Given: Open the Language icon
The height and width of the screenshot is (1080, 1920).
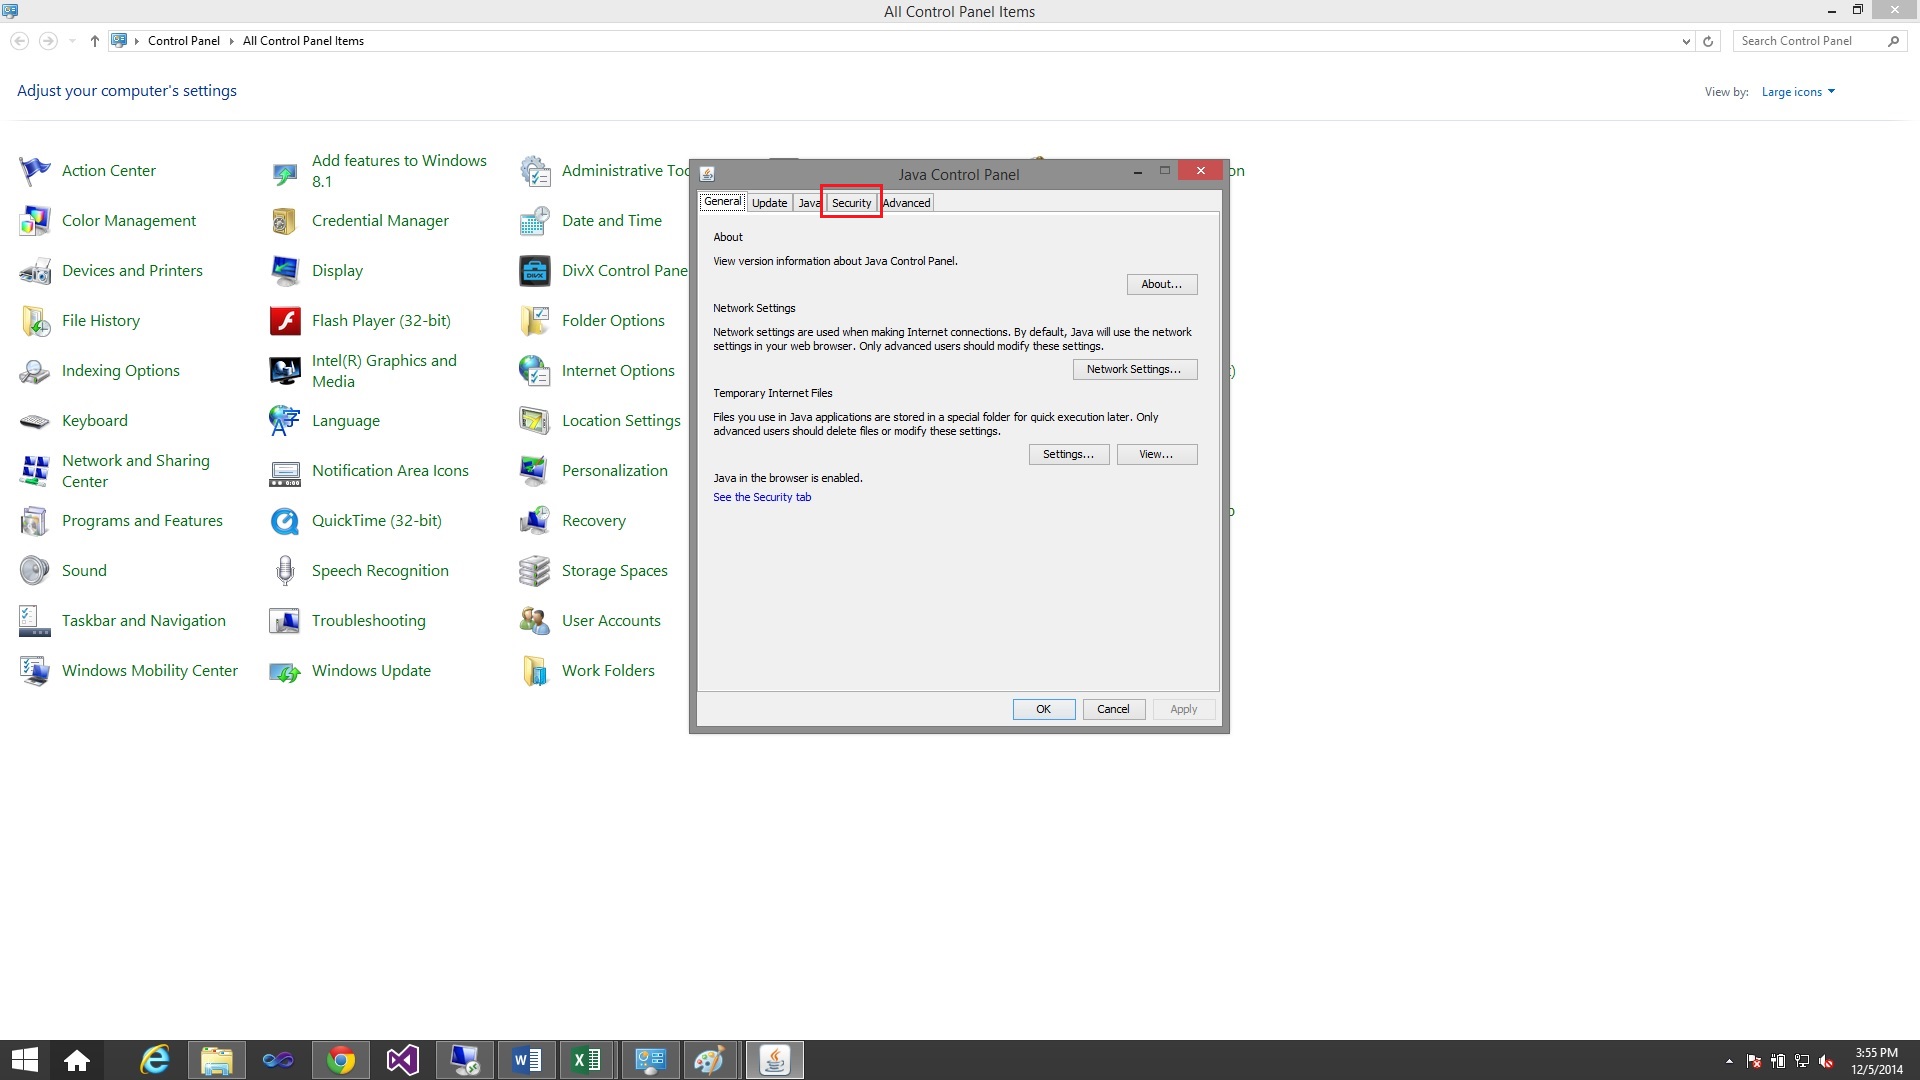Looking at the screenshot, I should [285, 421].
